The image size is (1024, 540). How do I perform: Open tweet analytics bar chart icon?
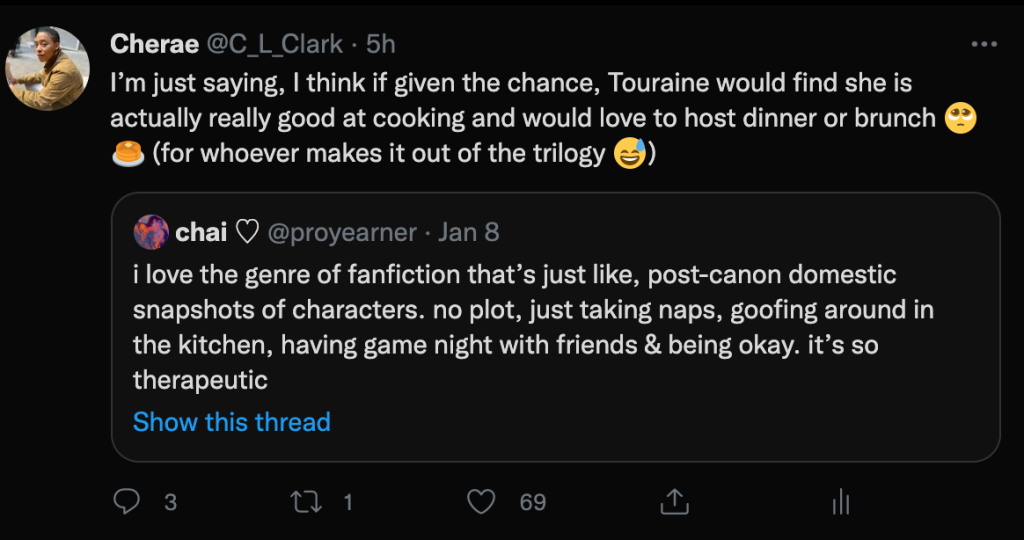point(841,501)
